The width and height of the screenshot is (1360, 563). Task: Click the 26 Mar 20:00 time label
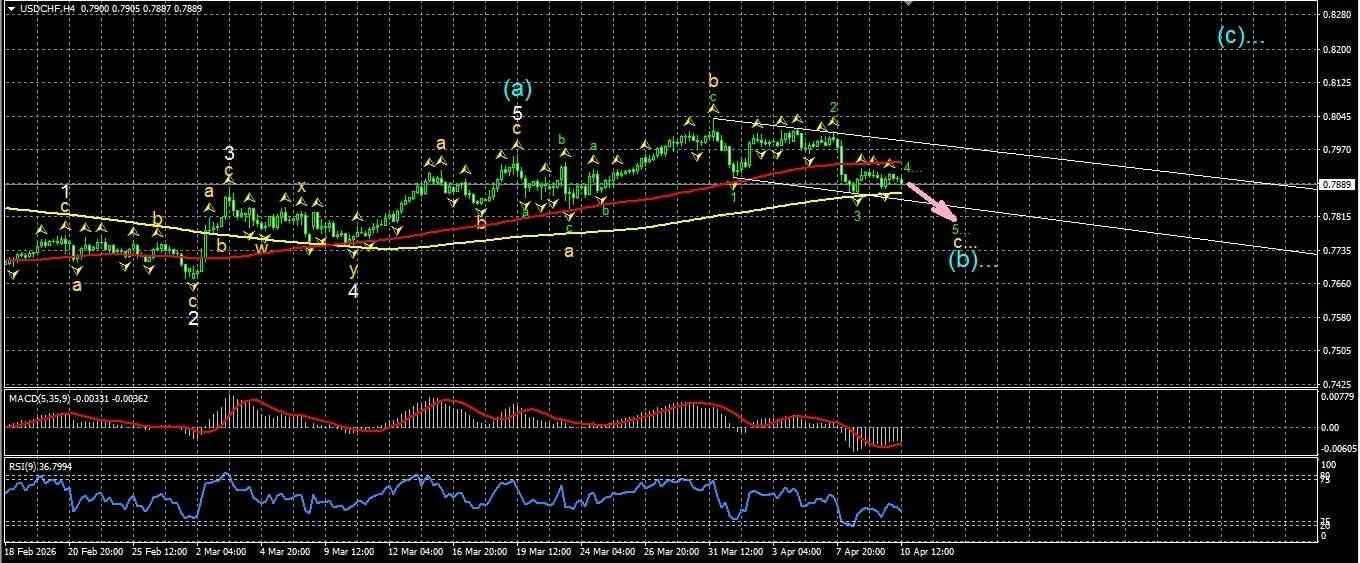coord(672,552)
